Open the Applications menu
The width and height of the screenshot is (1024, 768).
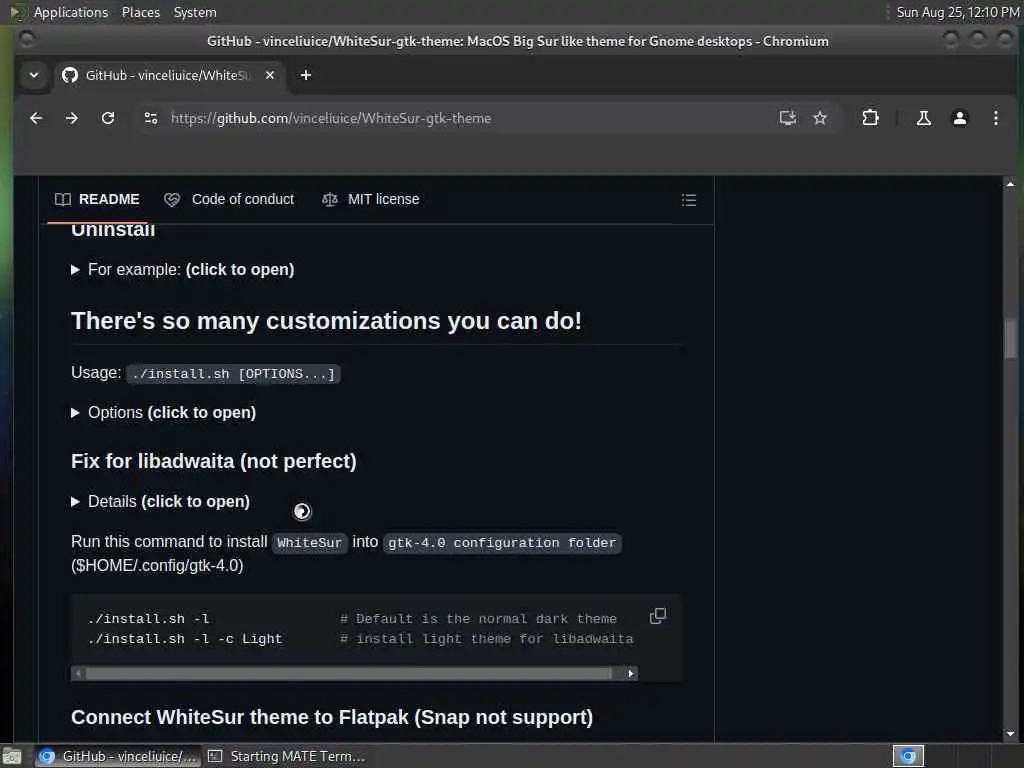[x=71, y=12]
